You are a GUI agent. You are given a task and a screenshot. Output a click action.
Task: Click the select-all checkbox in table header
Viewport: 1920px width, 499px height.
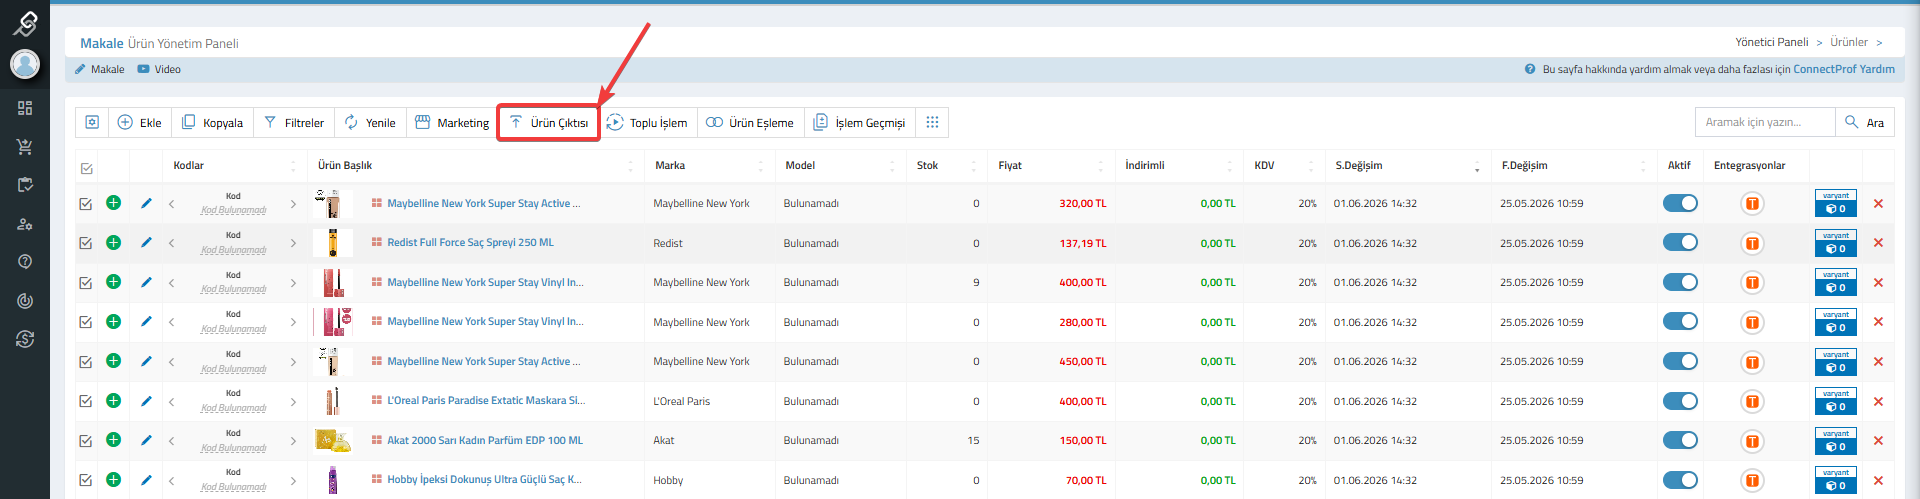pos(86,168)
